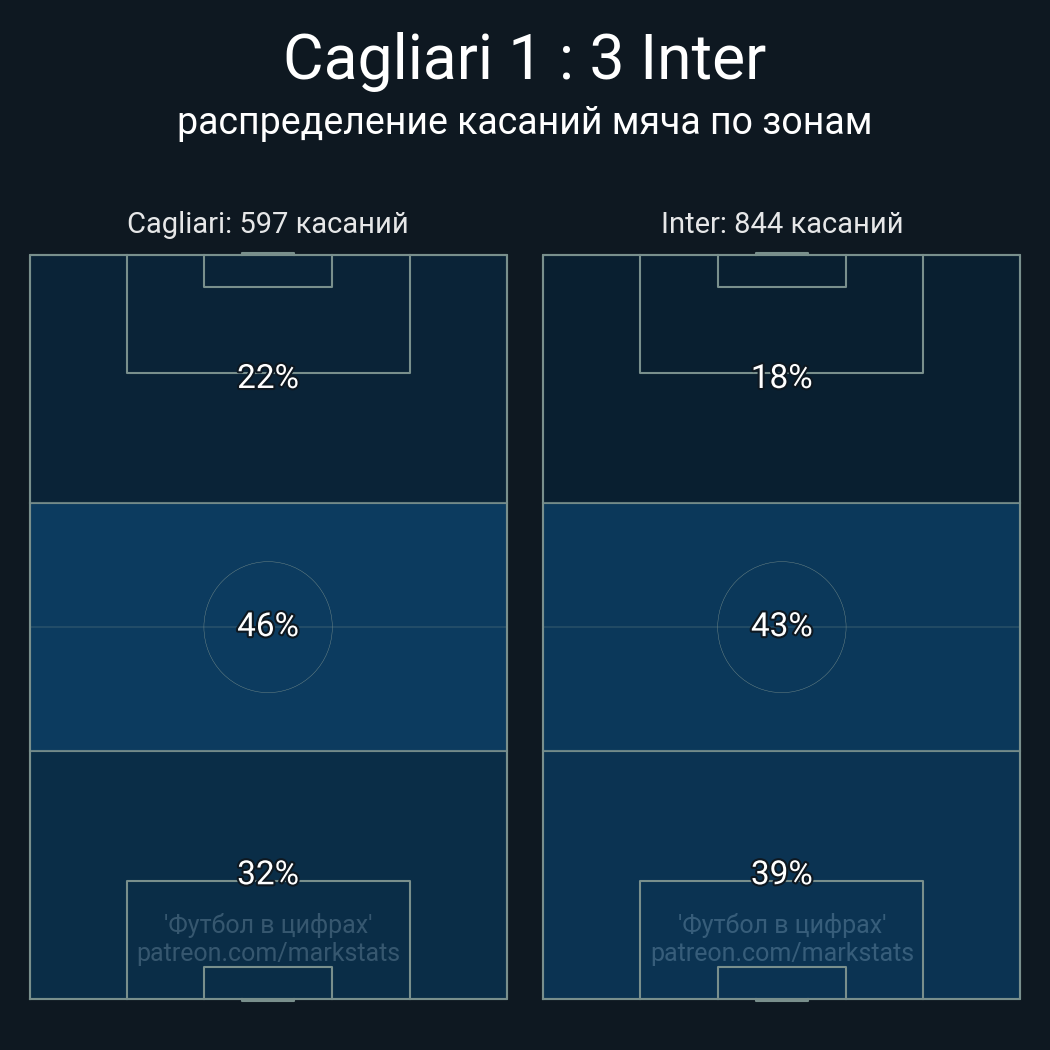Click the top six-yard box on Inter pitch

(782, 271)
